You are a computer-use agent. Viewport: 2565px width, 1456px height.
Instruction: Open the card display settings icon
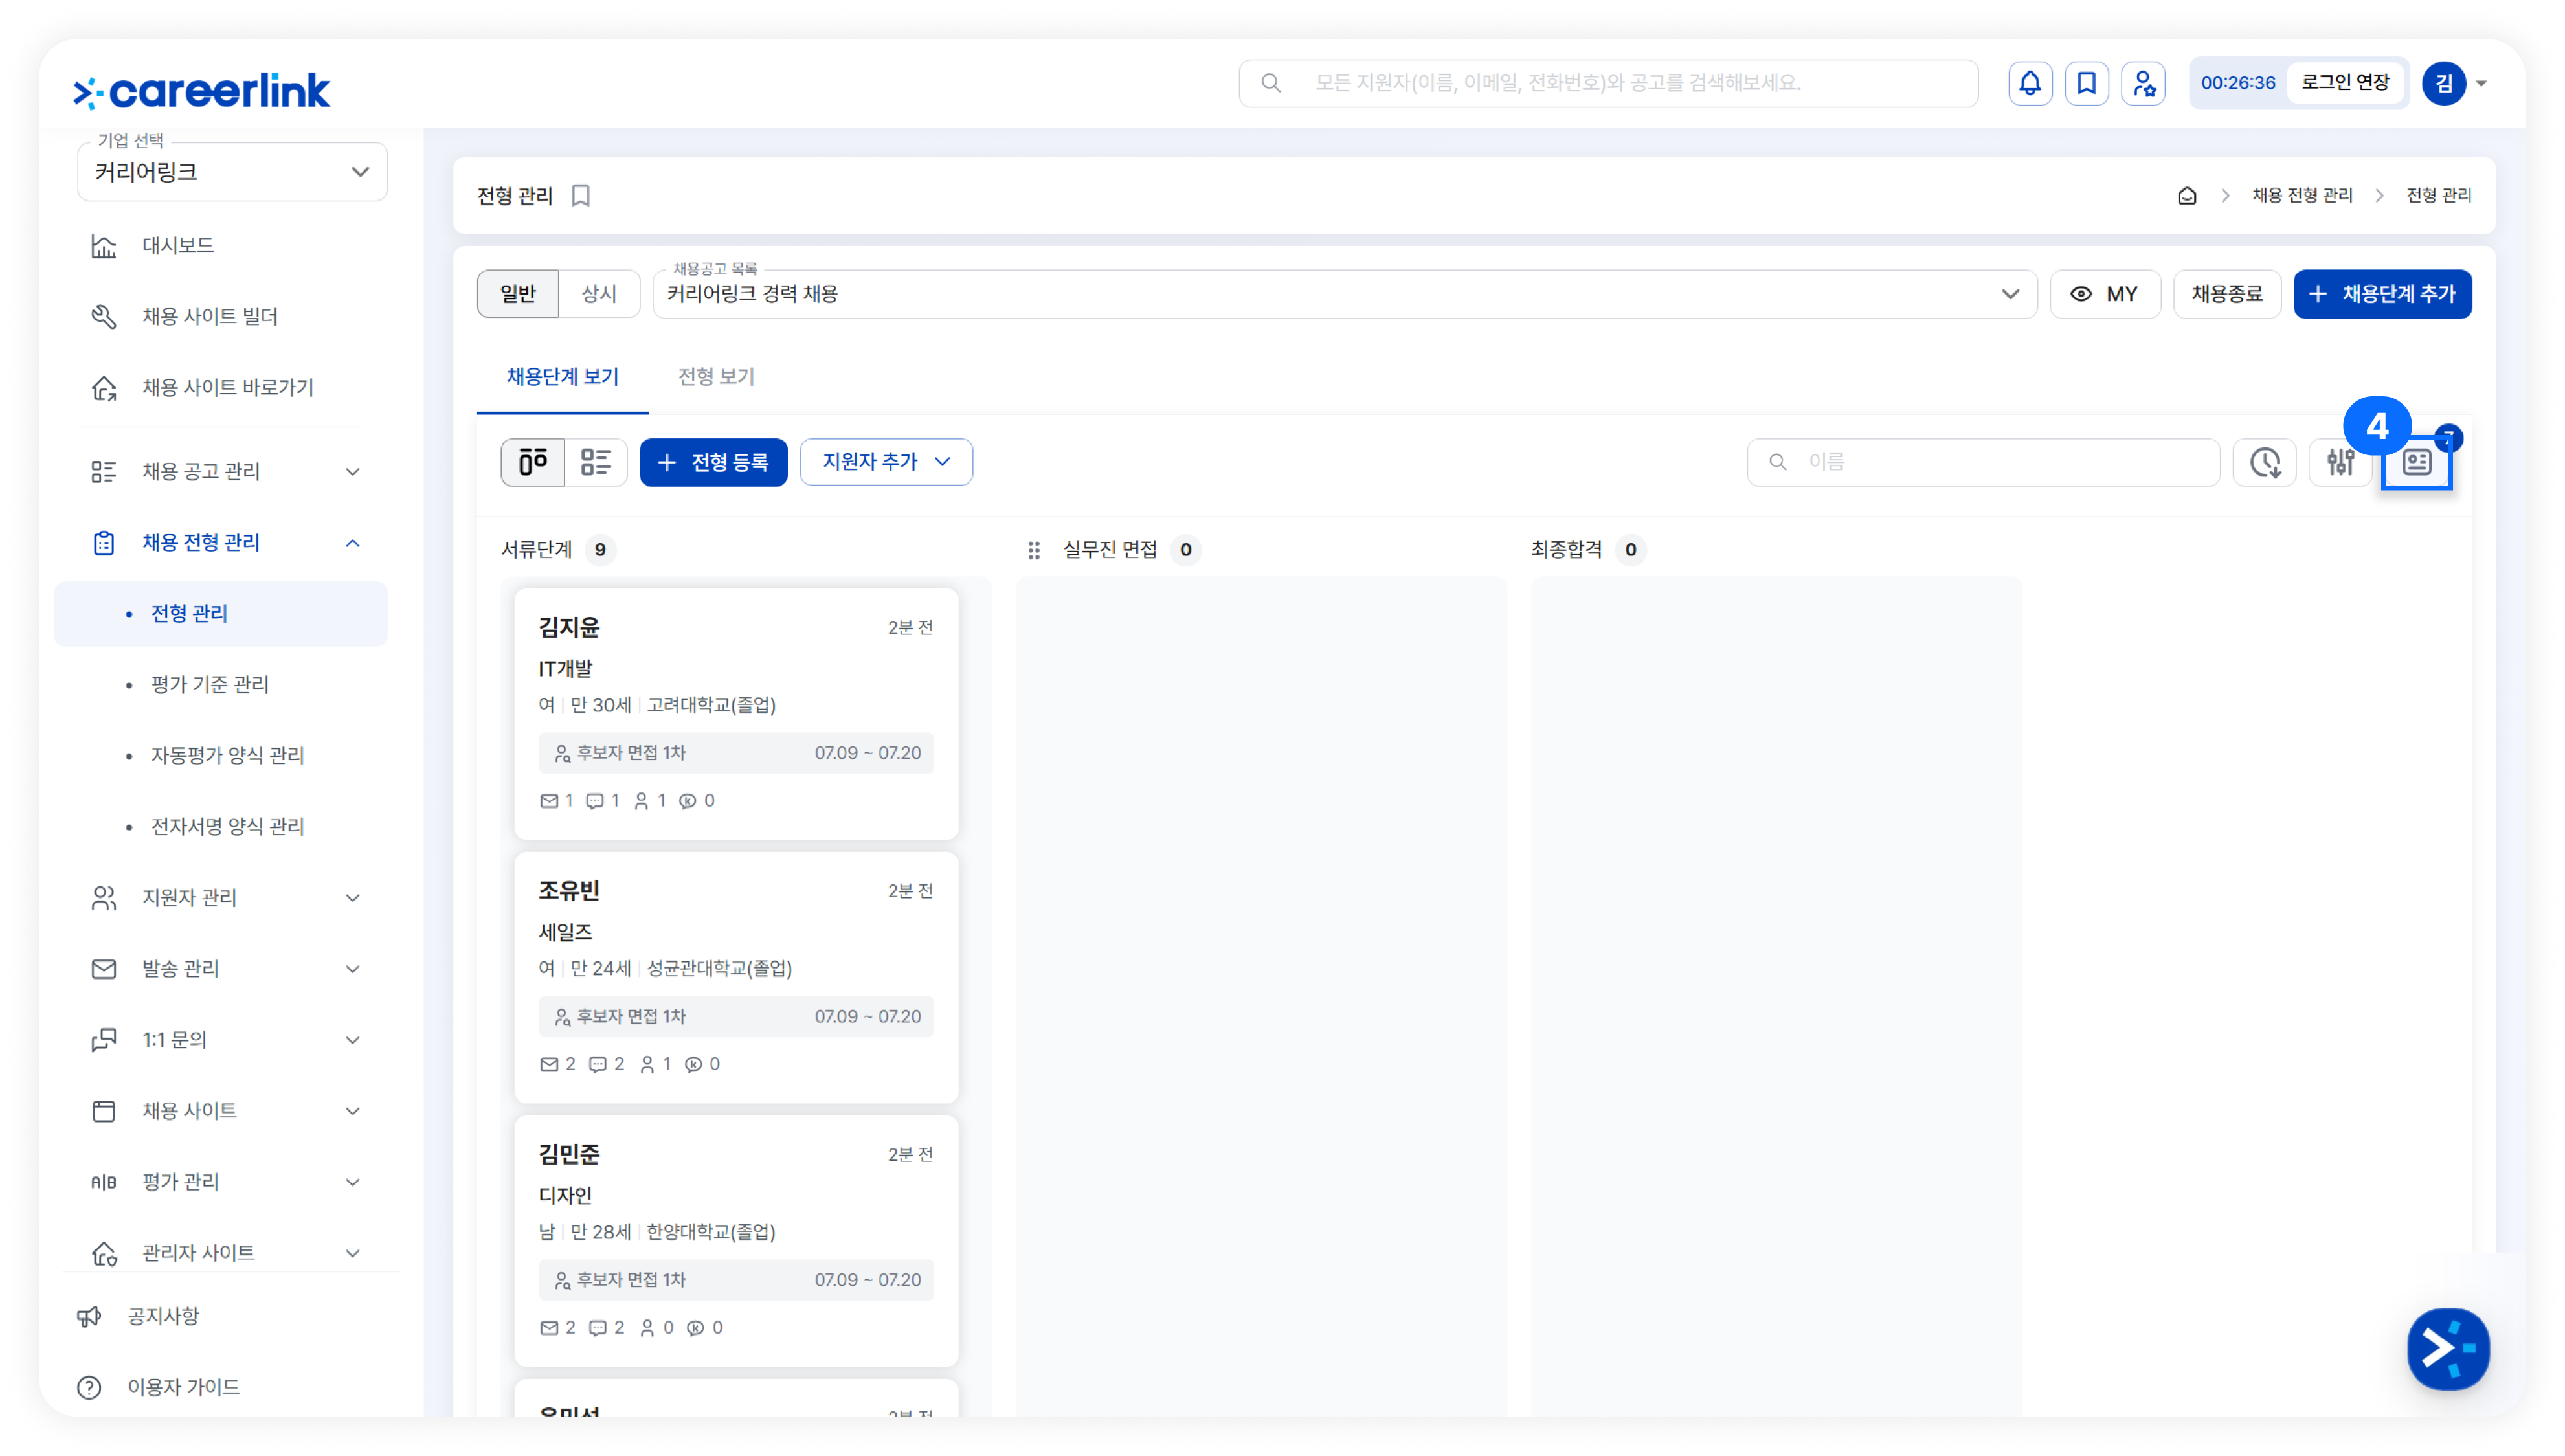tap(2417, 462)
